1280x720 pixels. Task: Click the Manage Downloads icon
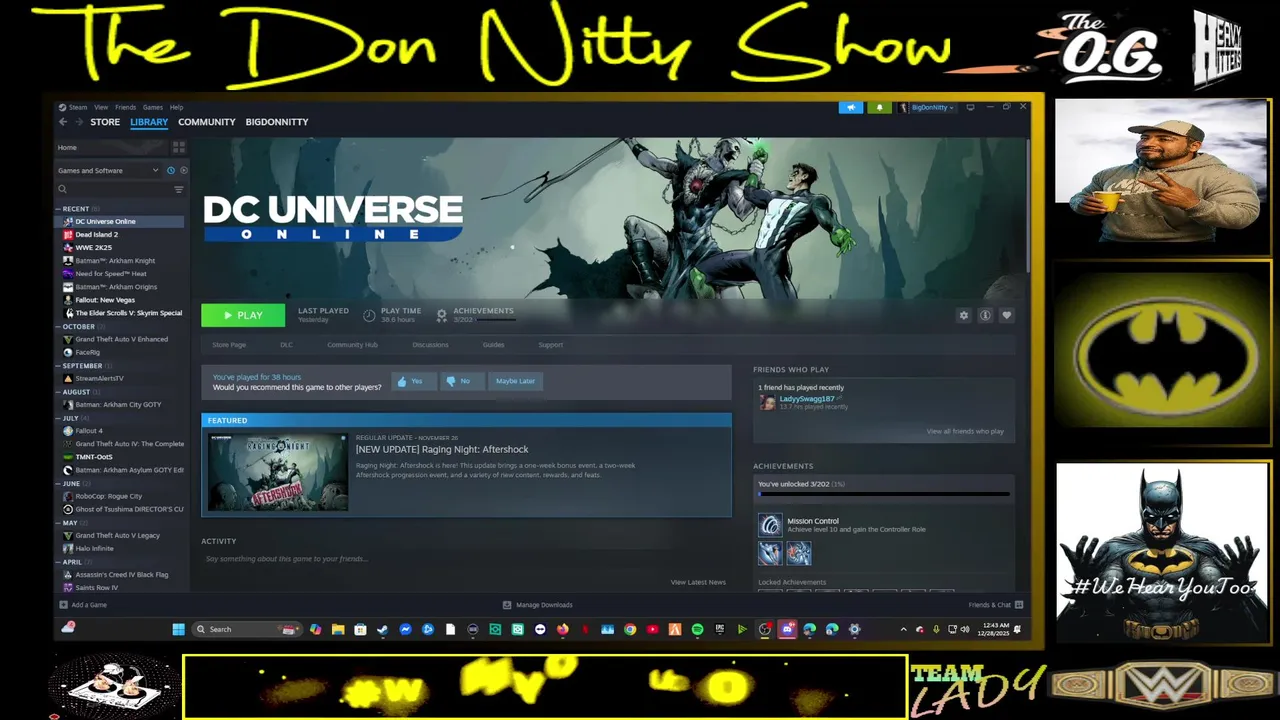(507, 605)
